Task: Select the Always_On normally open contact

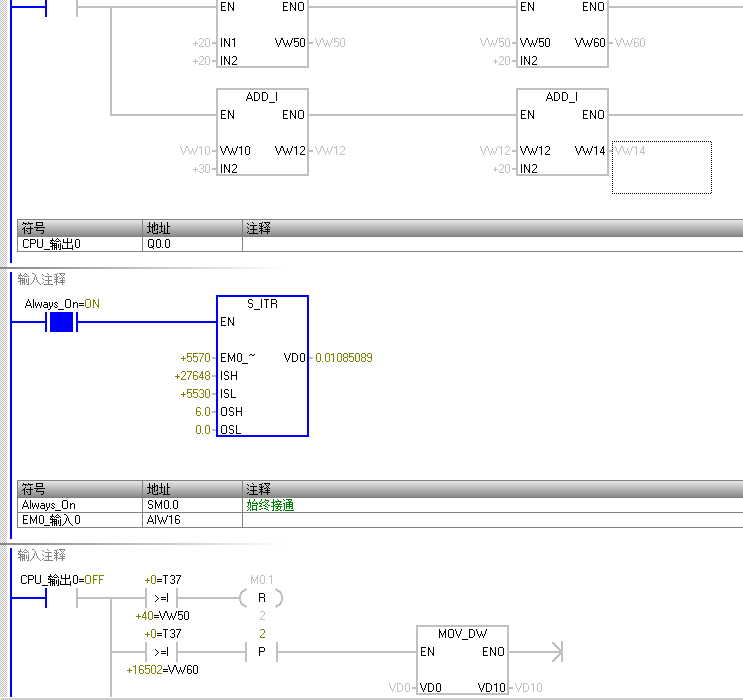Action: pos(62,322)
